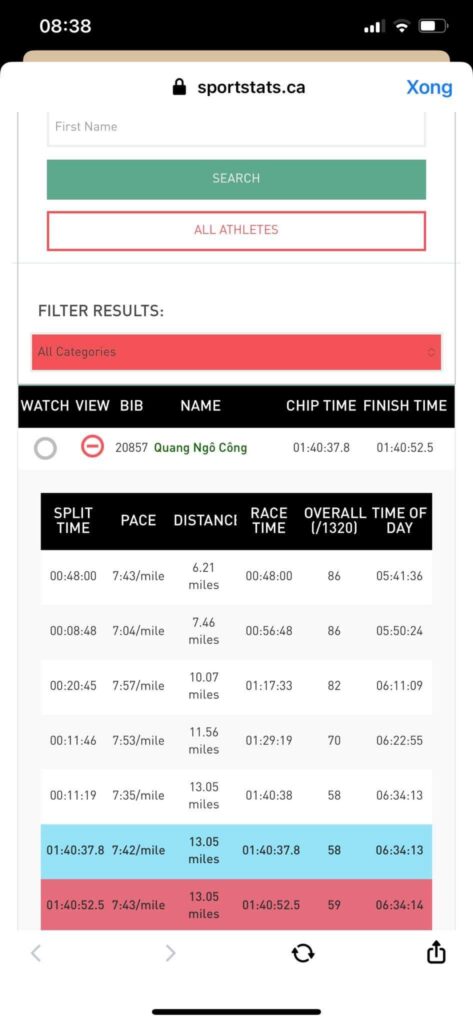The width and height of the screenshot is (473, 1024).
Task: Click the ALL ATHLETES button
Action: point(236,231)
